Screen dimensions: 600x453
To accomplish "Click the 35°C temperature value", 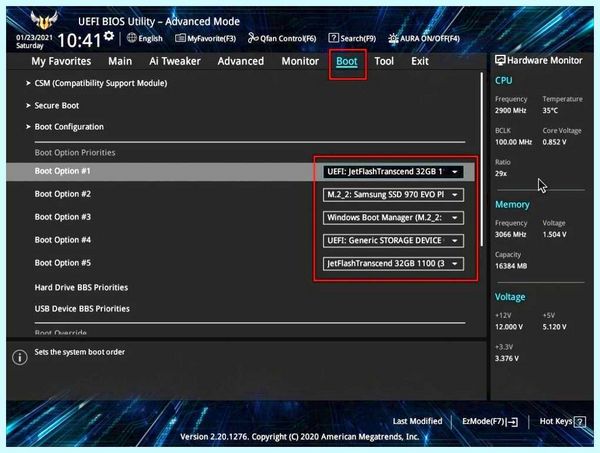I will (550, 111).
